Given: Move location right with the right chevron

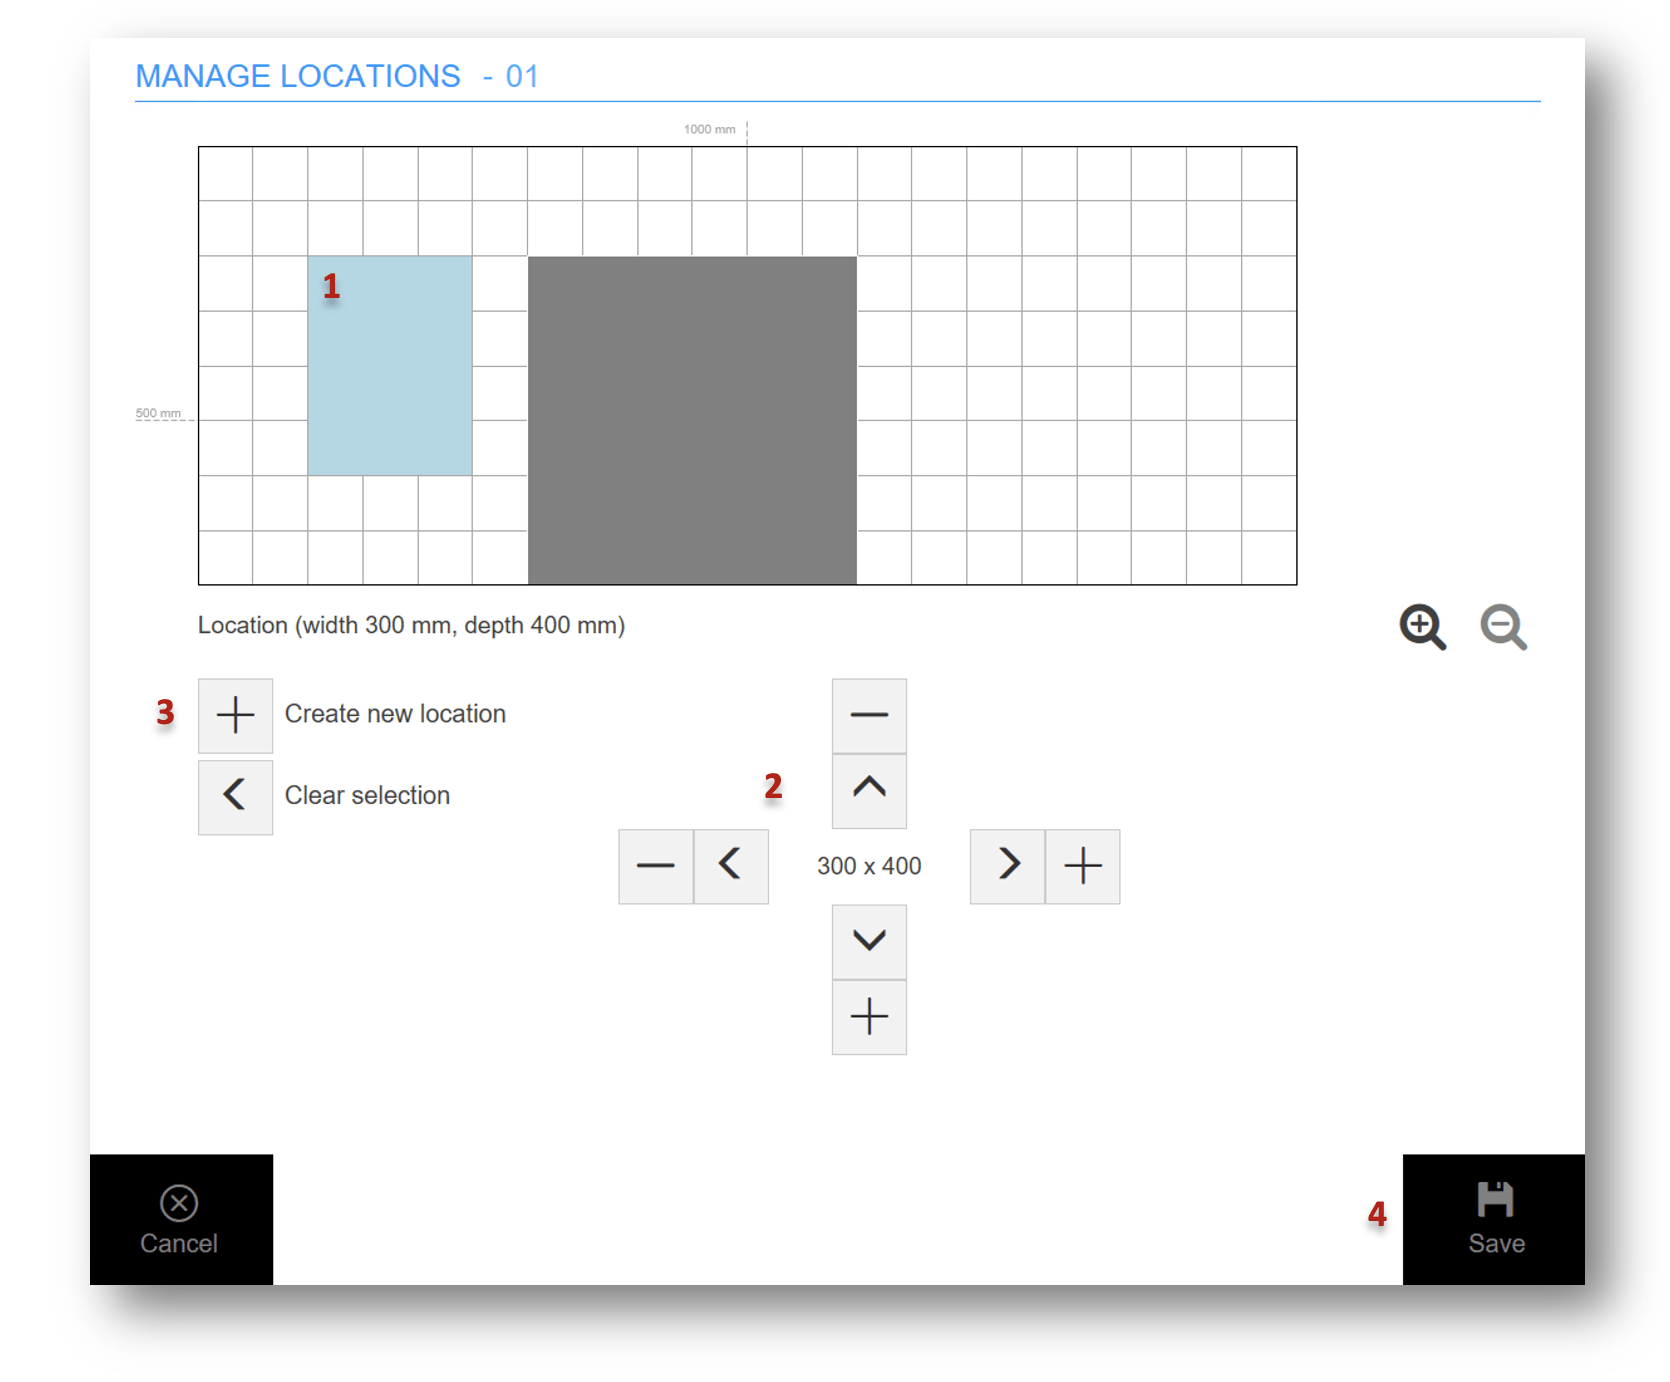Looking at the screenshot, I should (1008, 866).
